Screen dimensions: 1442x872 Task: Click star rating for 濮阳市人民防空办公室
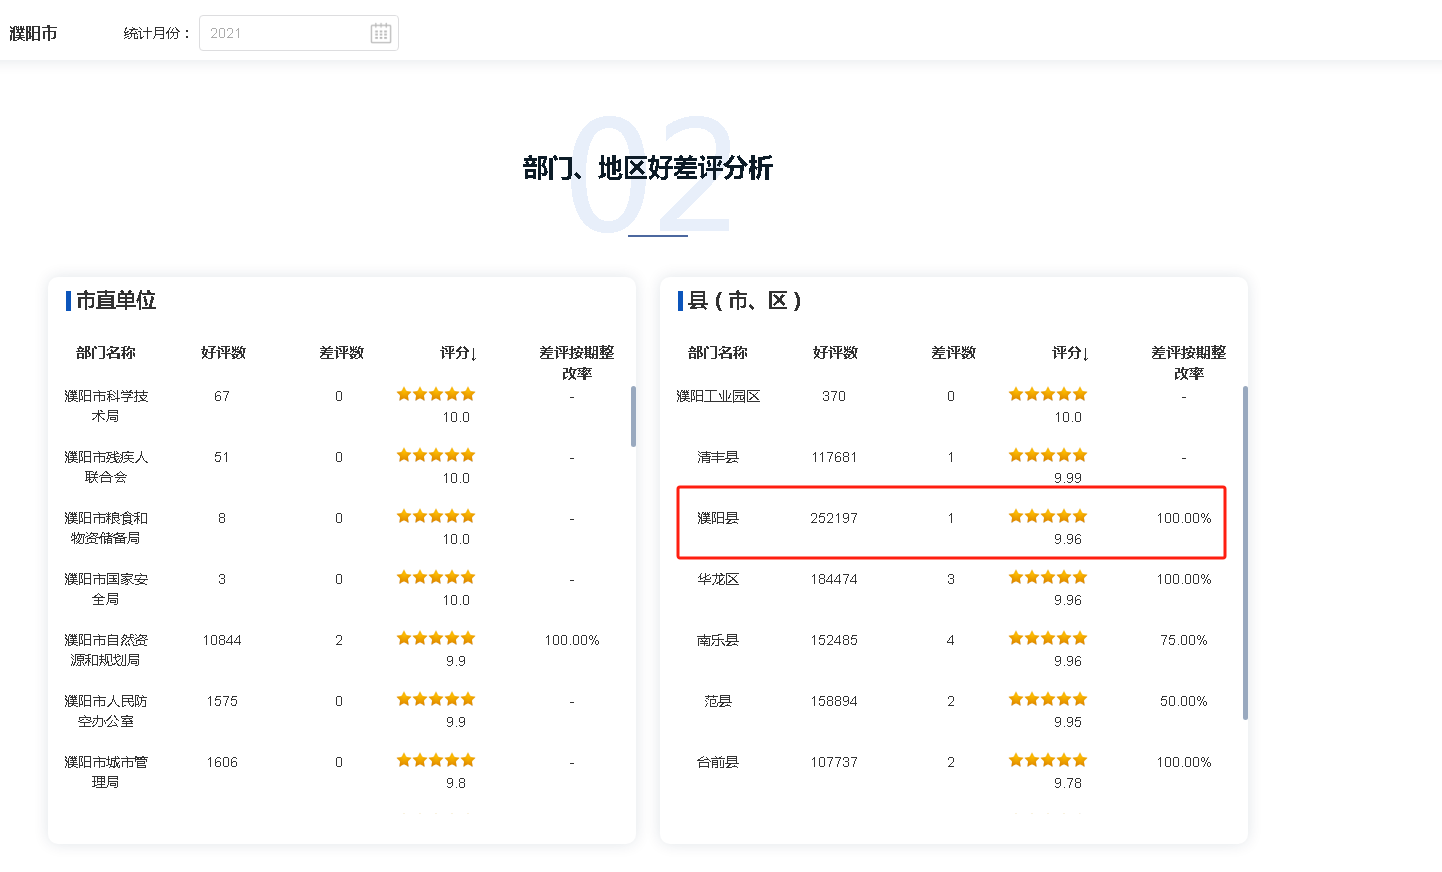click(x=436, y=699)
